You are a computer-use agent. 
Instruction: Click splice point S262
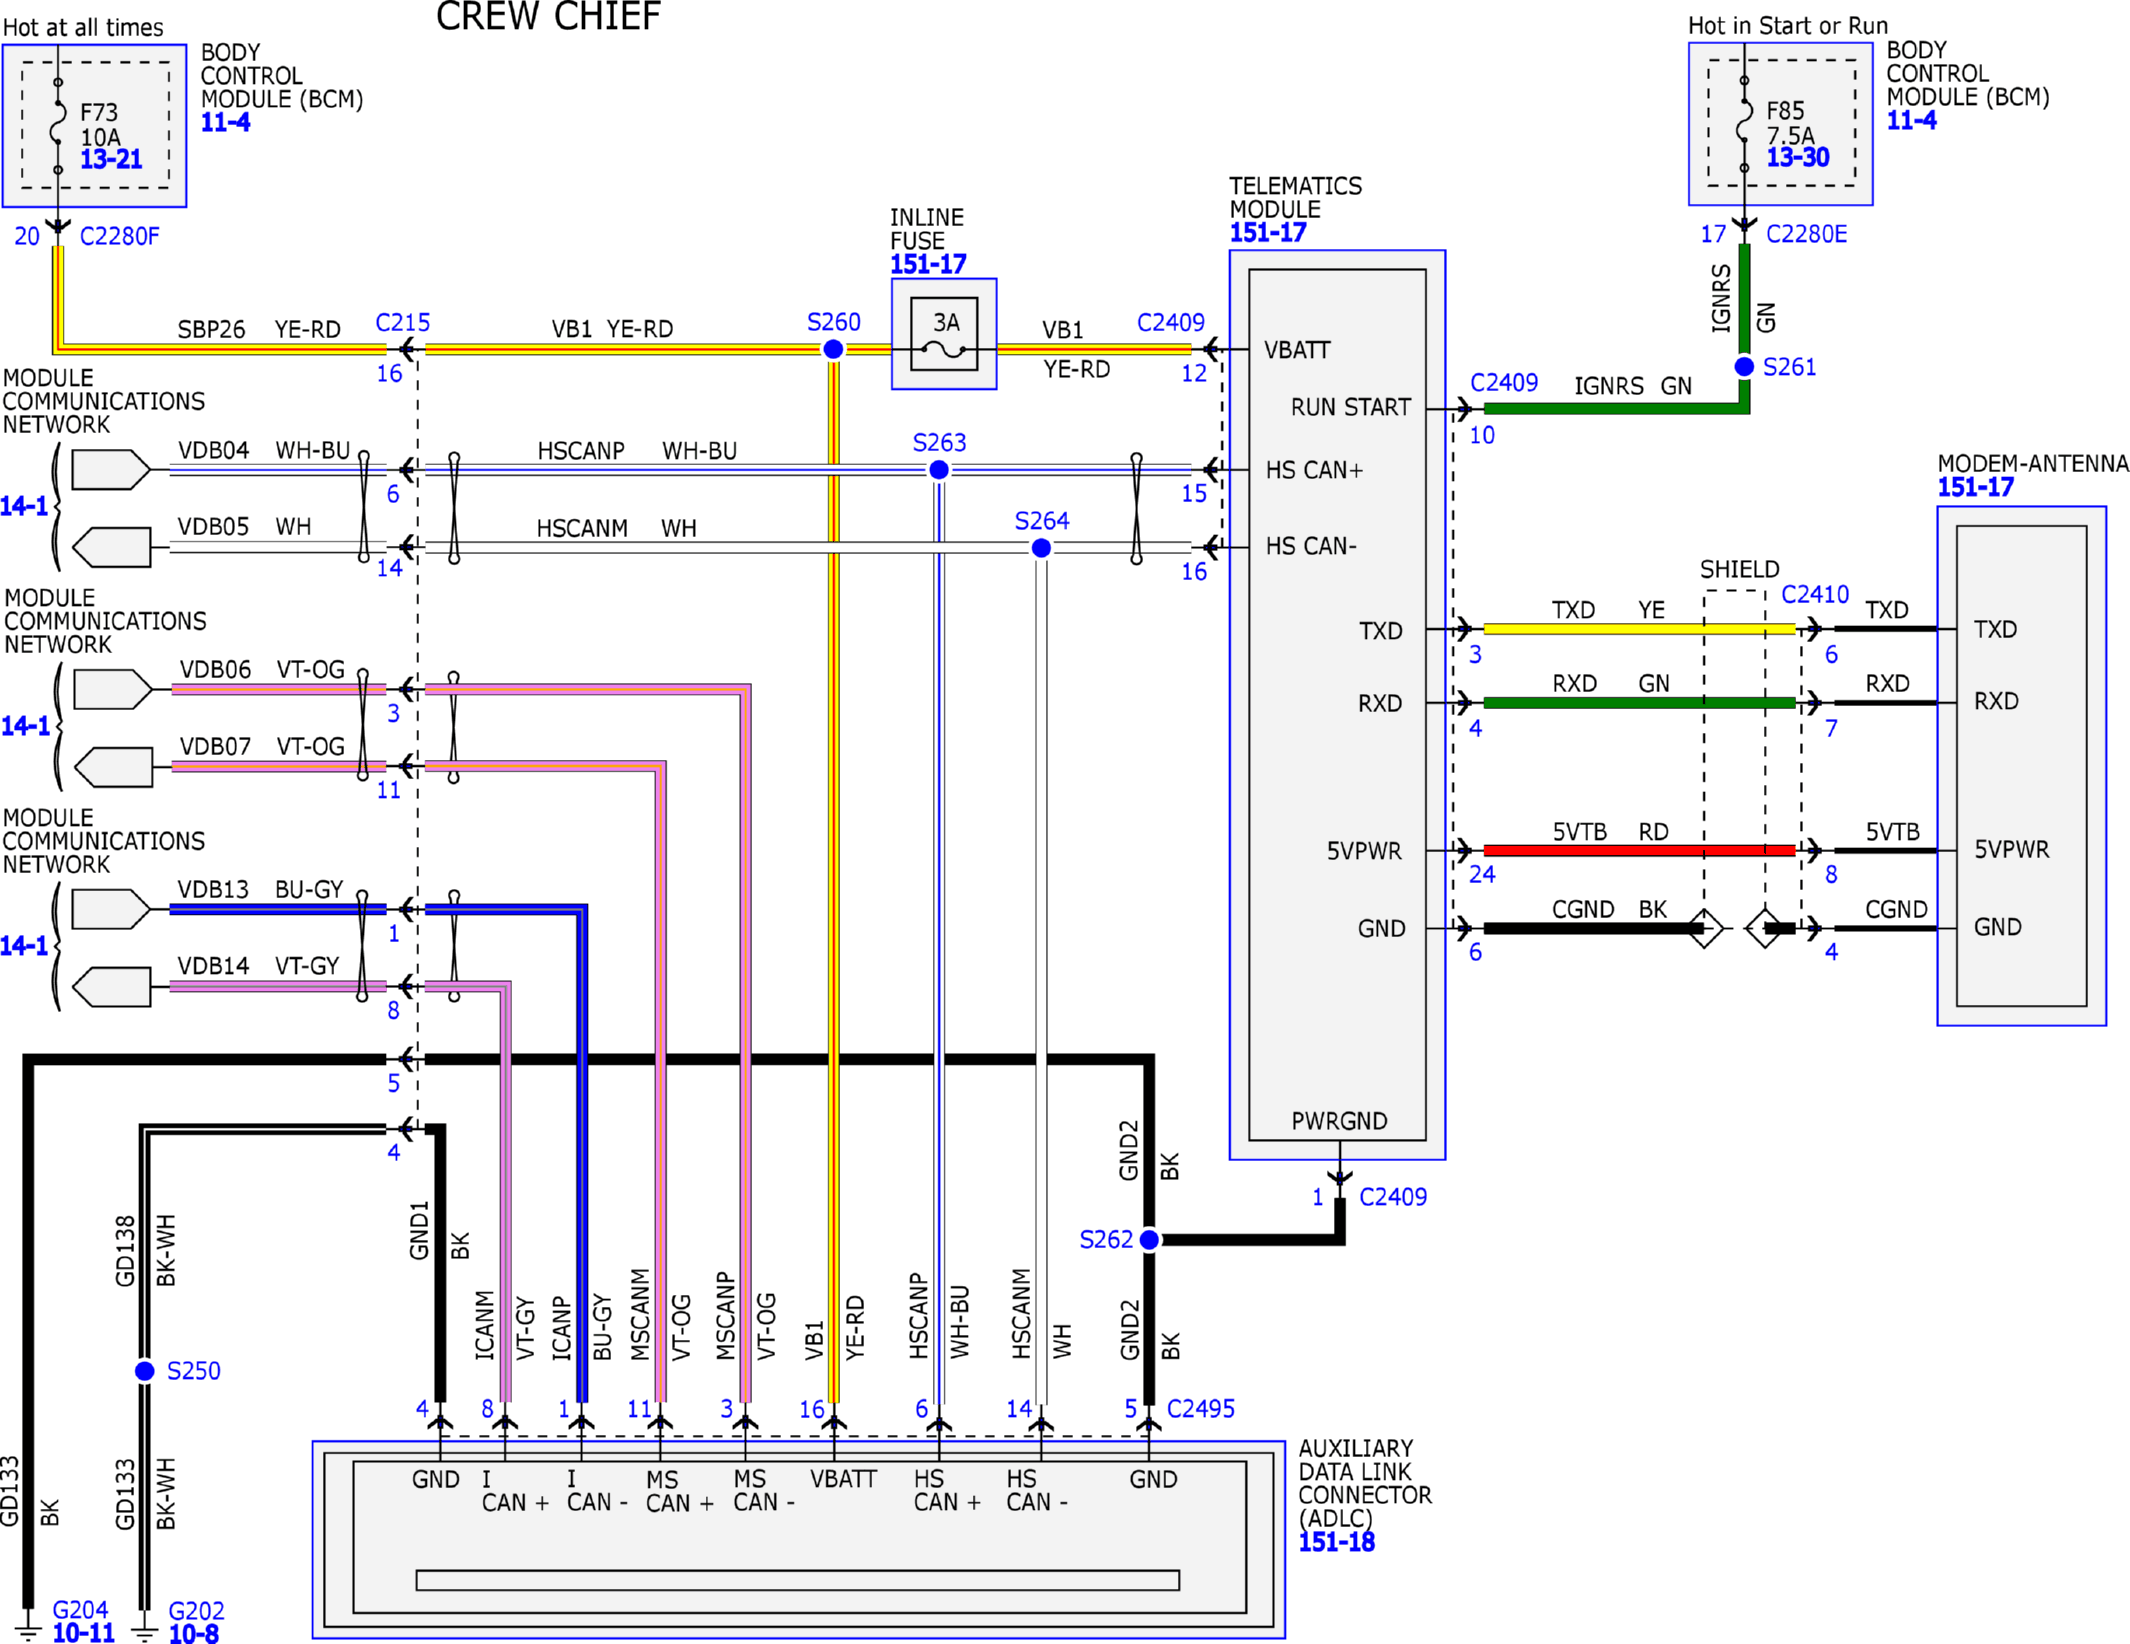(x=1150, y=1240)
